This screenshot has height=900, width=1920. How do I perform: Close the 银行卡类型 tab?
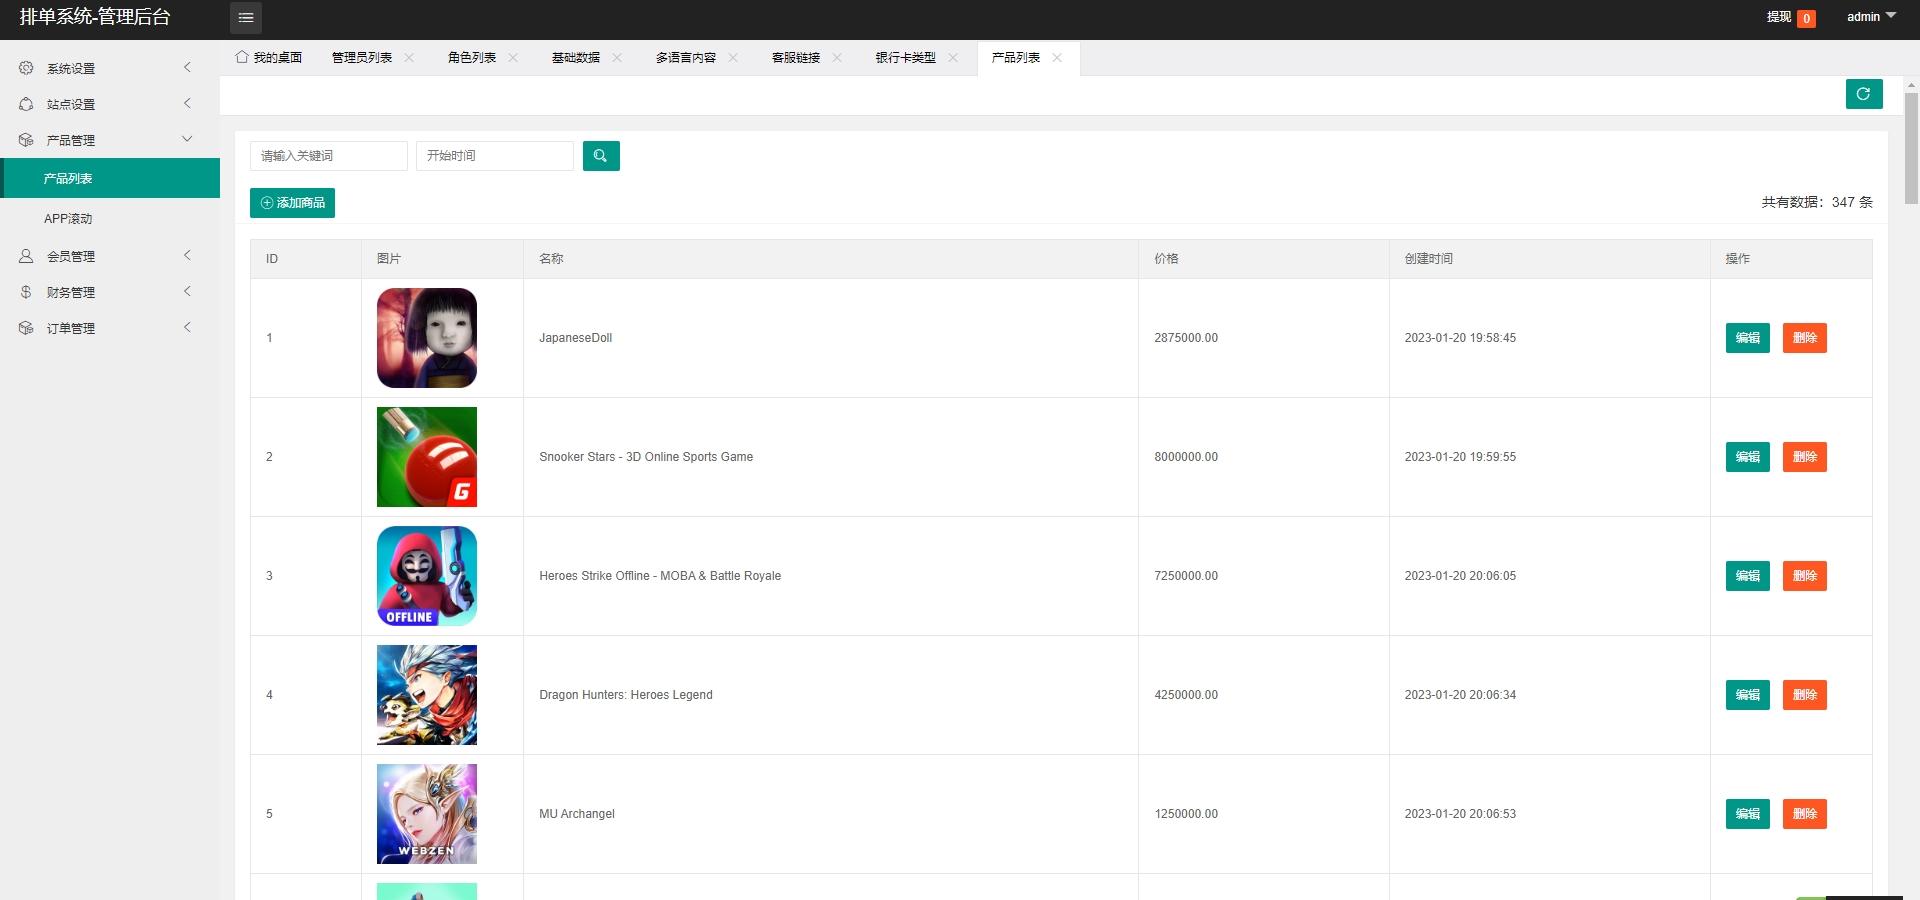953,58
